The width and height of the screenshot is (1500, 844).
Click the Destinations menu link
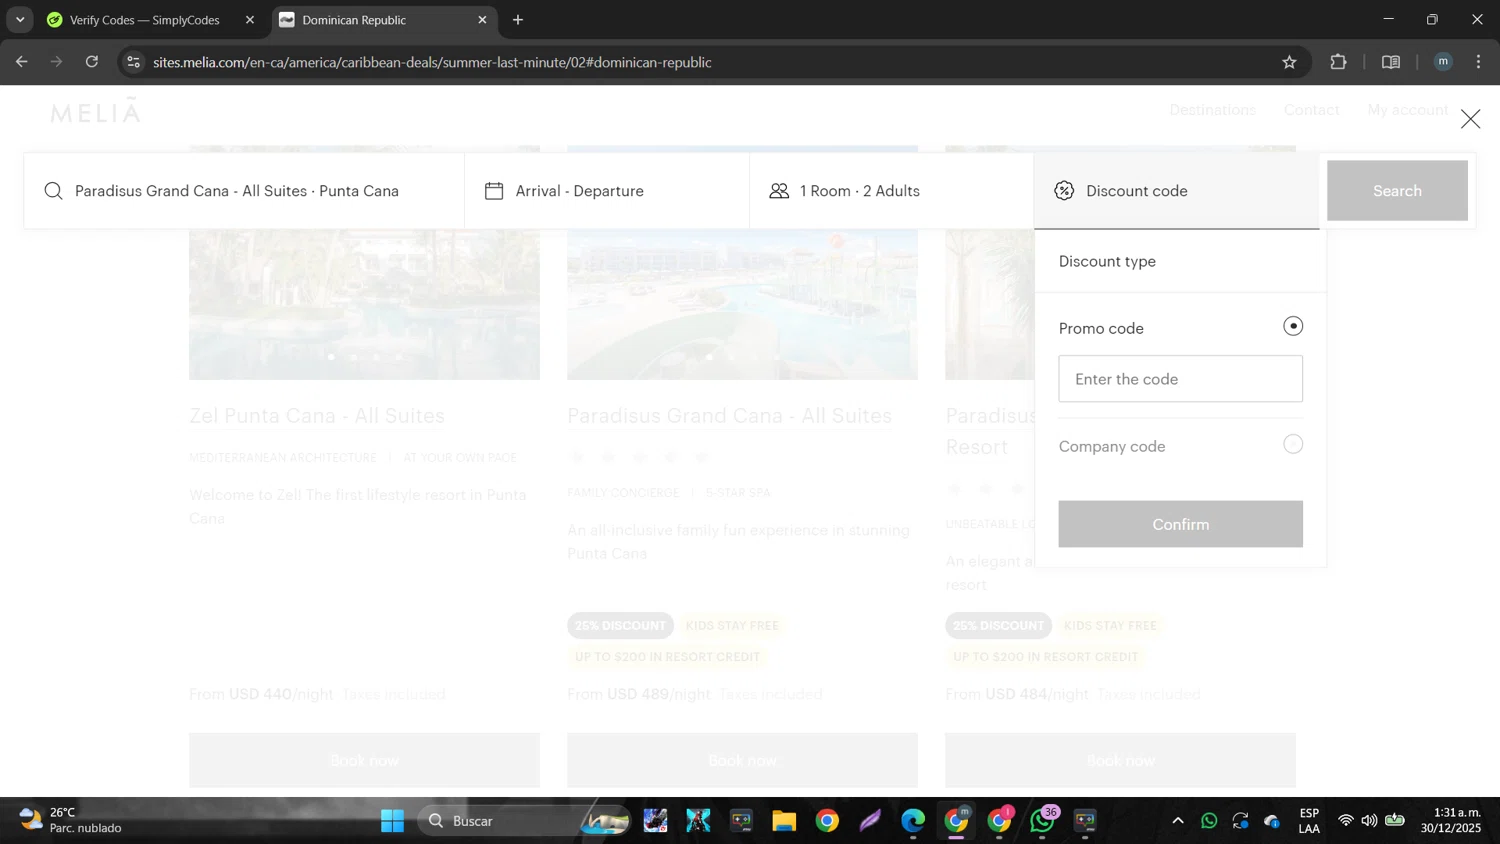coord(1212,110)
